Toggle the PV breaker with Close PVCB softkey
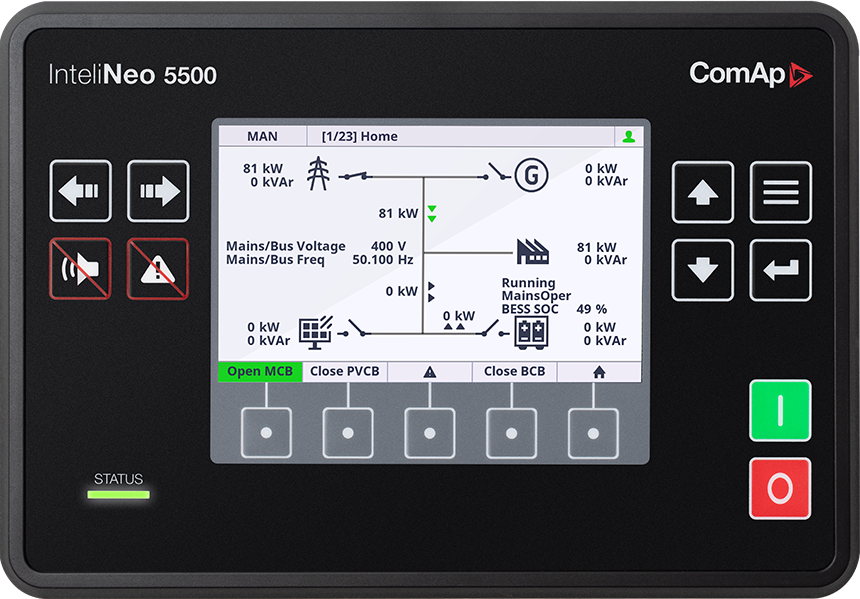 point(343,371)
